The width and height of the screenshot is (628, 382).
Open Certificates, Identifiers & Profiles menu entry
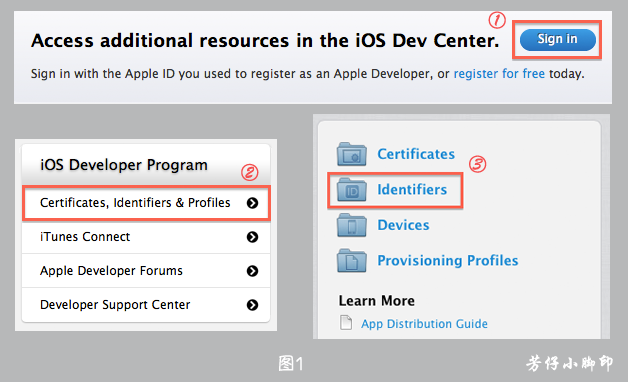click(146, 203)
